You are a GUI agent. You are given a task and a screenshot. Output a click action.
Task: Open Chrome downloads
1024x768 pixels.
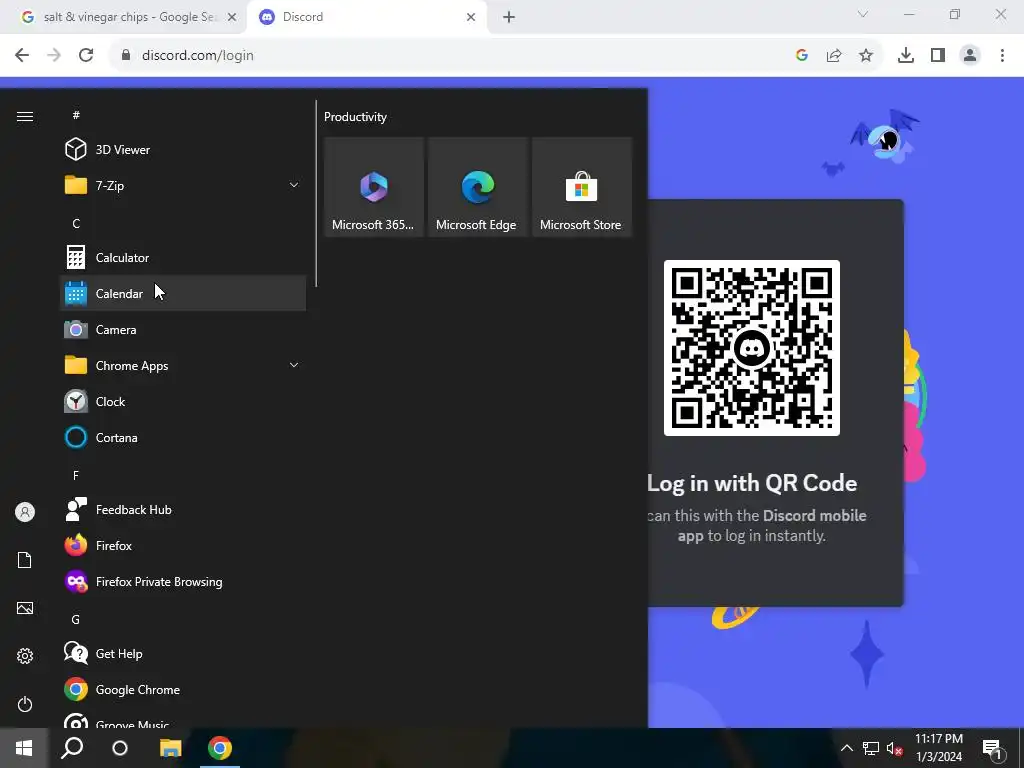click(906, 56)
